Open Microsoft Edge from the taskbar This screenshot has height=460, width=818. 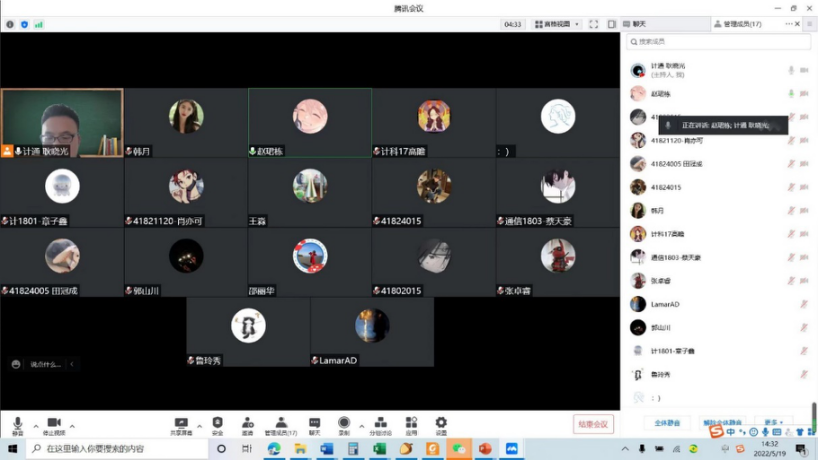[274, 449]
